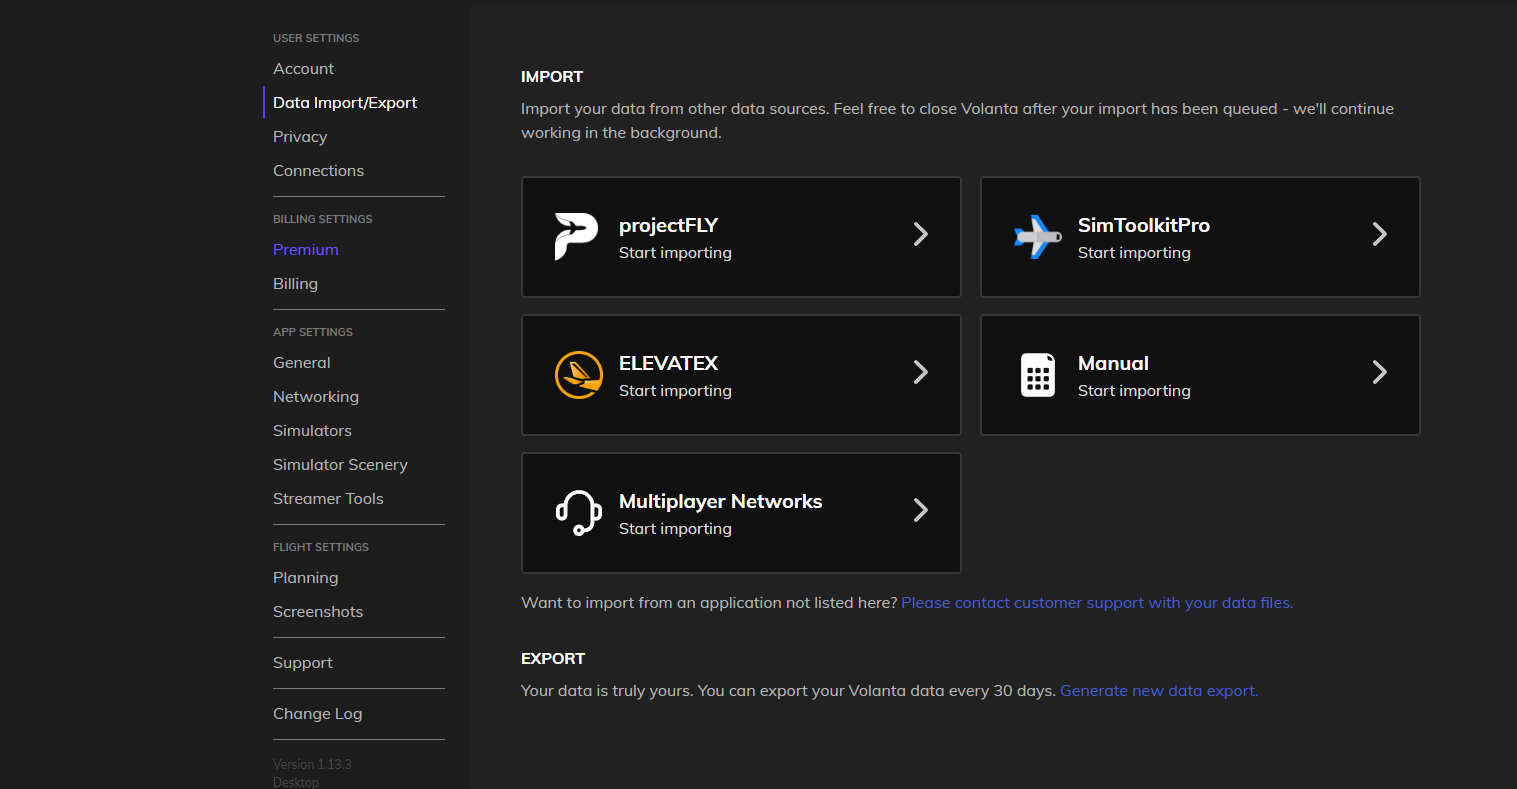Click Generate new data export link
This screenshot has height=789, width=1517.
1159,691
